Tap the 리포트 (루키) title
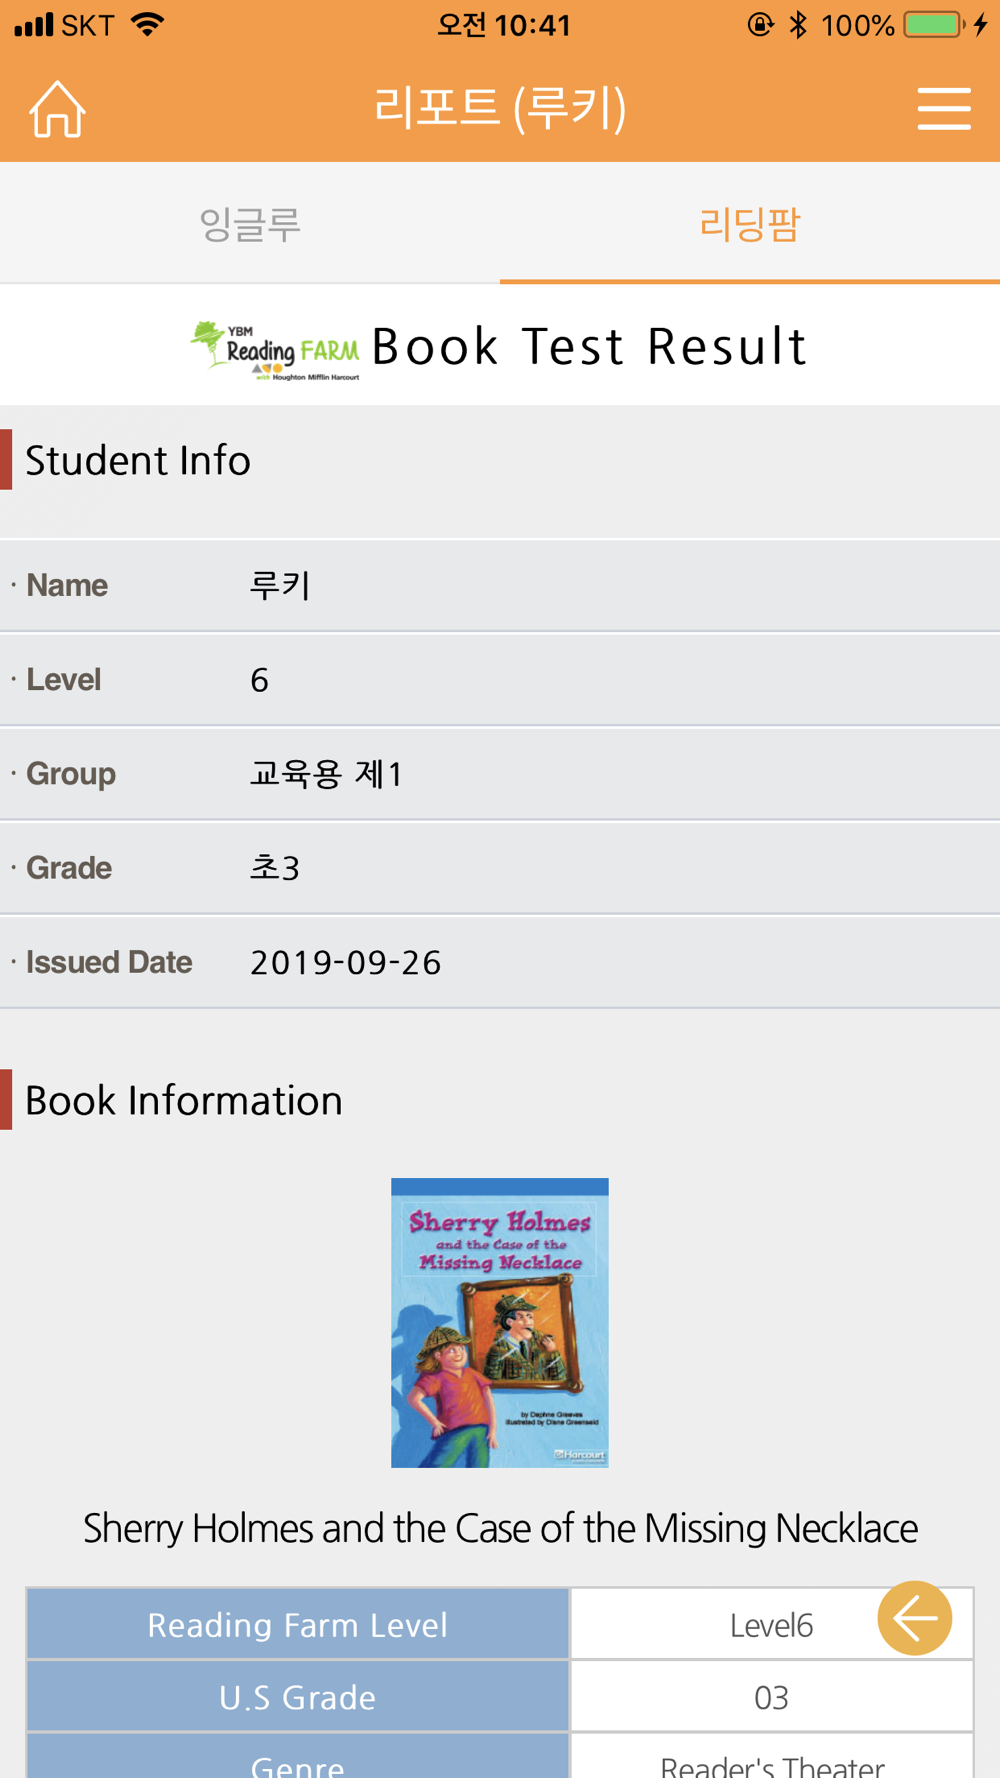Screen dimensions: 1000x1778 (x=500, y=107)
